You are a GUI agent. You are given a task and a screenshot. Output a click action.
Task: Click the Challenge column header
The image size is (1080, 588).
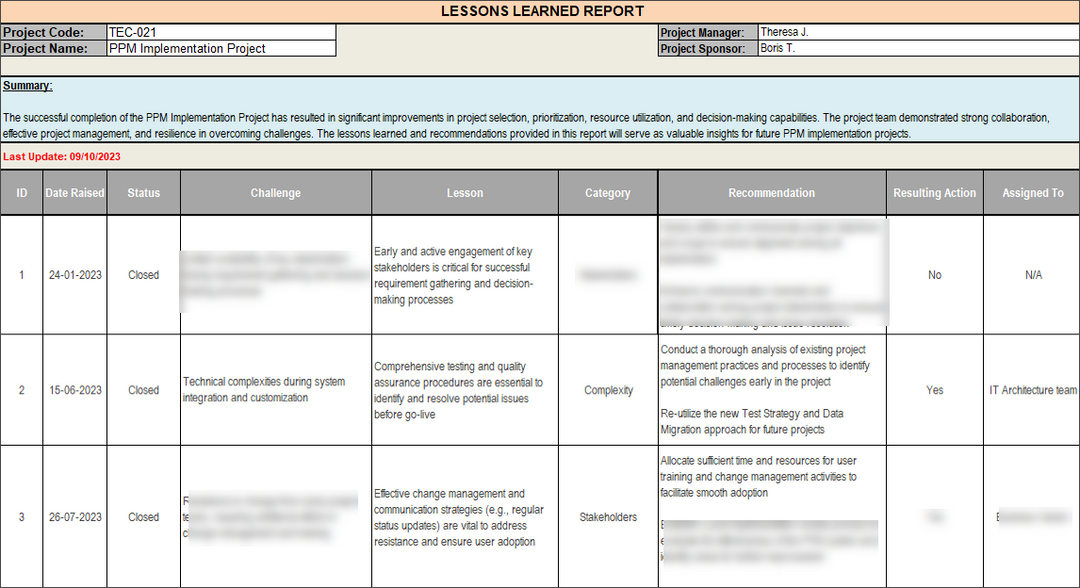(x=275, y=193)
